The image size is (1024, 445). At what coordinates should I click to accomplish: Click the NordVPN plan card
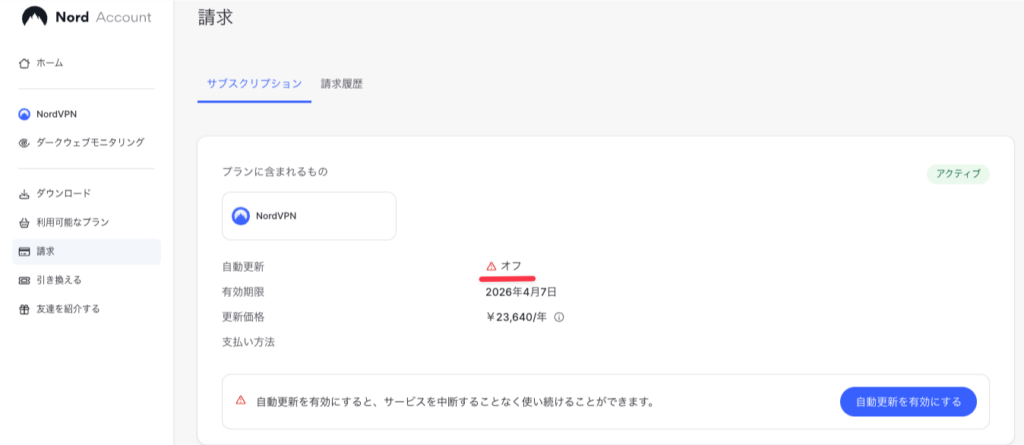point(309,216)
